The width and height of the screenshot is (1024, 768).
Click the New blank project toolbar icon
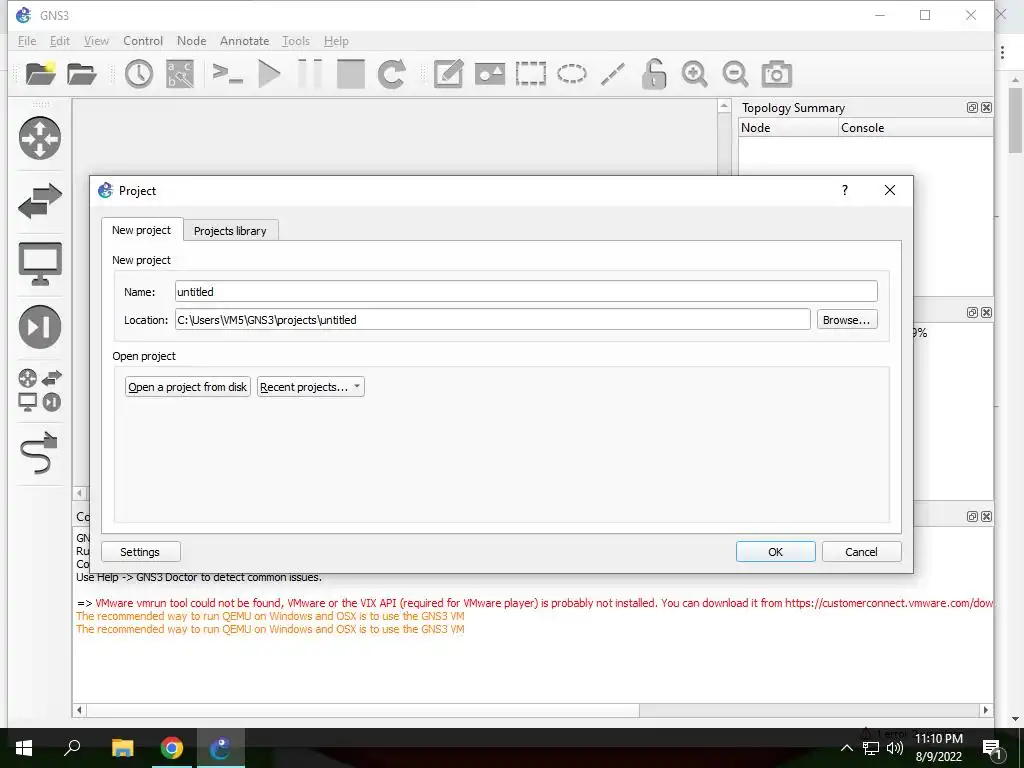pyautogui.click(x=40, y=74)
